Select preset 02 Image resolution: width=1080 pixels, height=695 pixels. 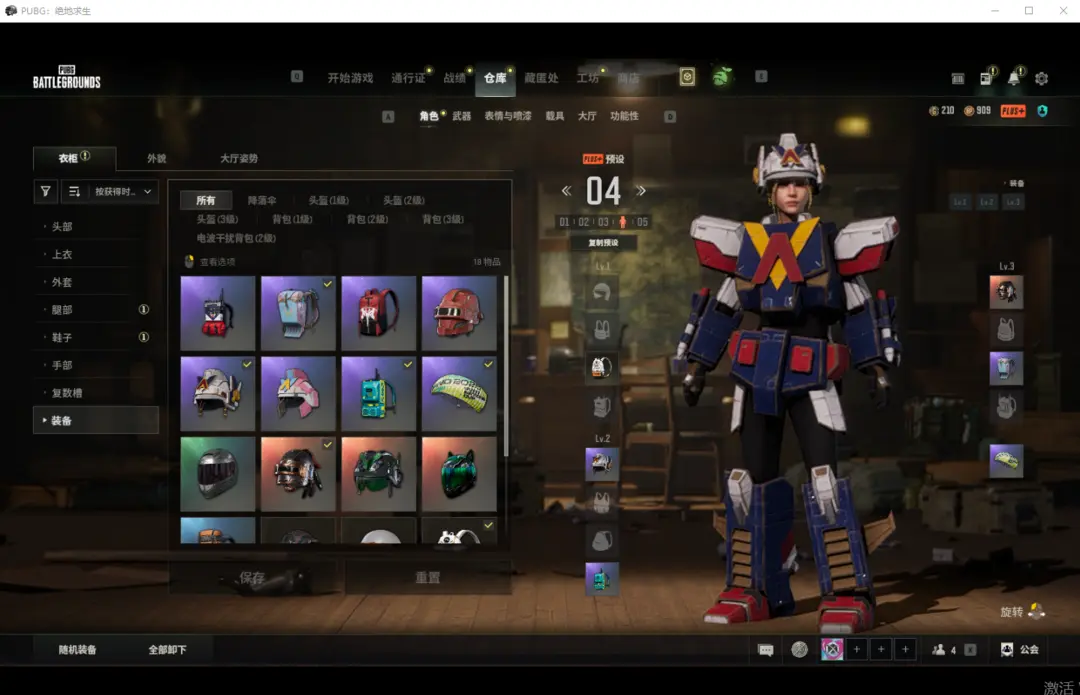pyautogui.click(x=583, y=222)
